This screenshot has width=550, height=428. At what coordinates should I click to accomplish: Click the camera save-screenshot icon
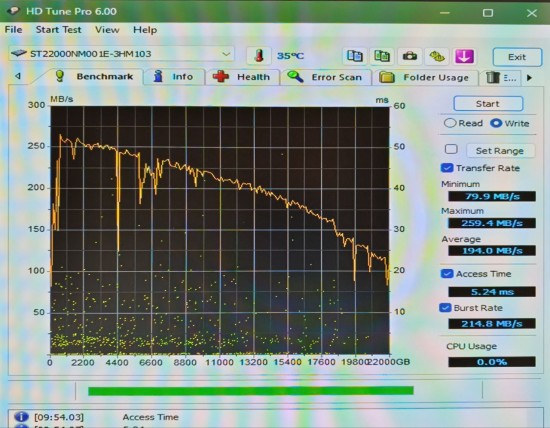coord(409,56)
